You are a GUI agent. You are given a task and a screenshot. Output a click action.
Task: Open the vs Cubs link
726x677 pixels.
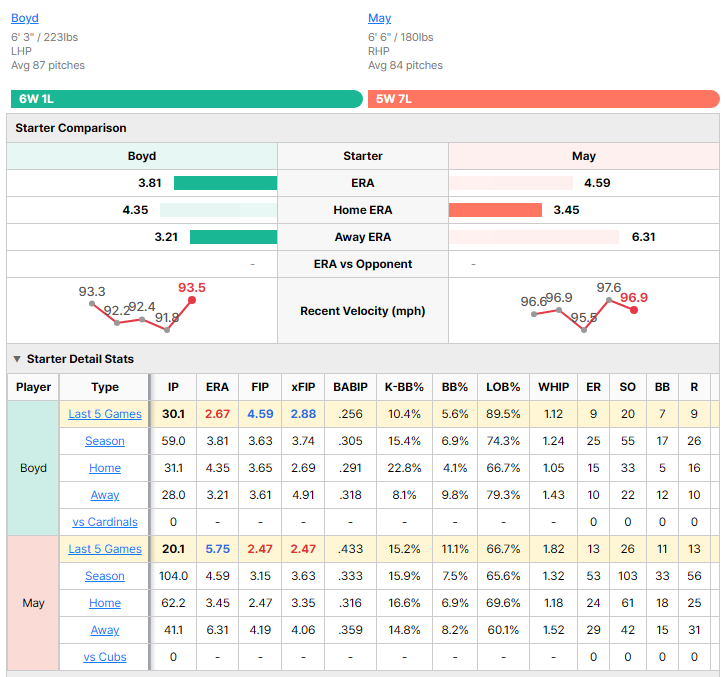105,657
